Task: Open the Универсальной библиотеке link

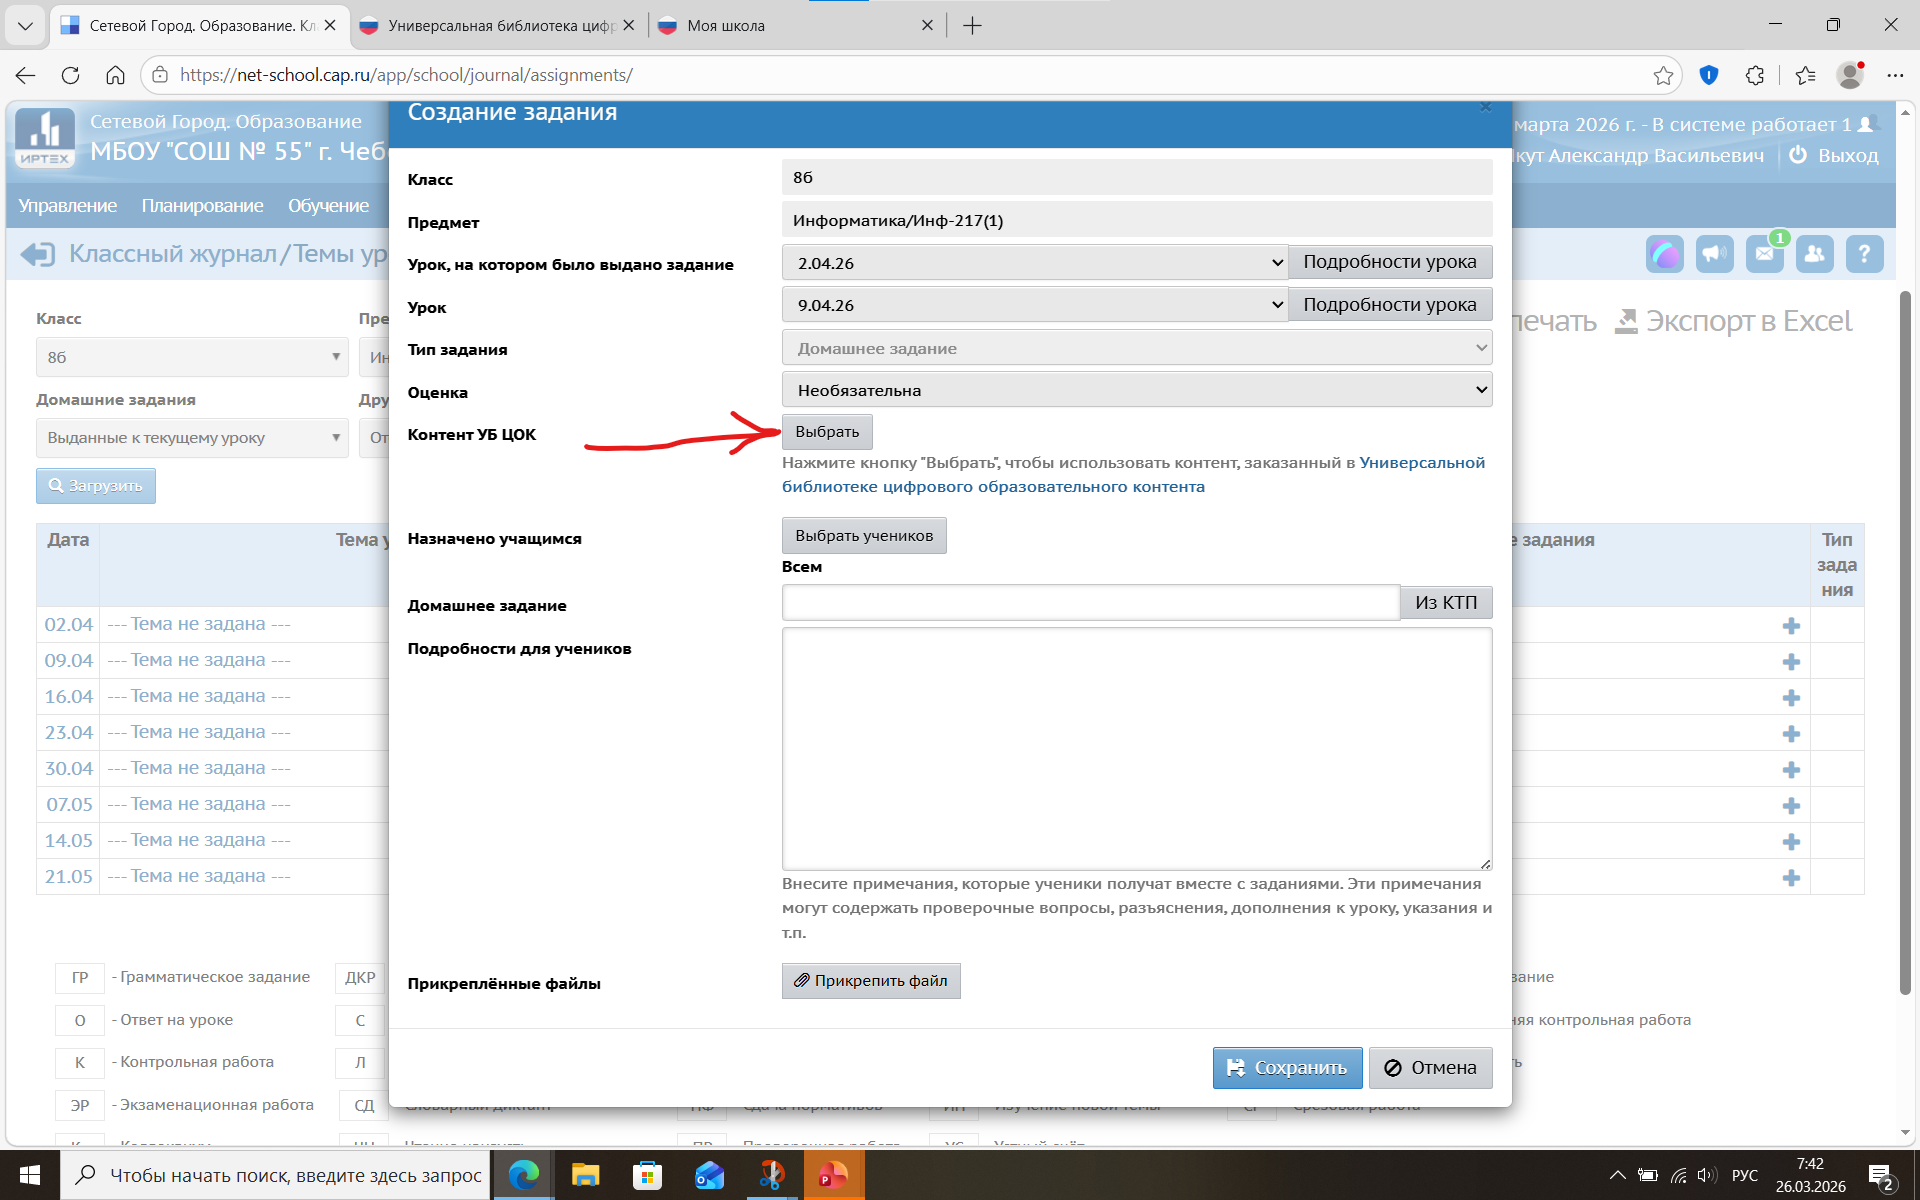Action: click(1422, 462)
